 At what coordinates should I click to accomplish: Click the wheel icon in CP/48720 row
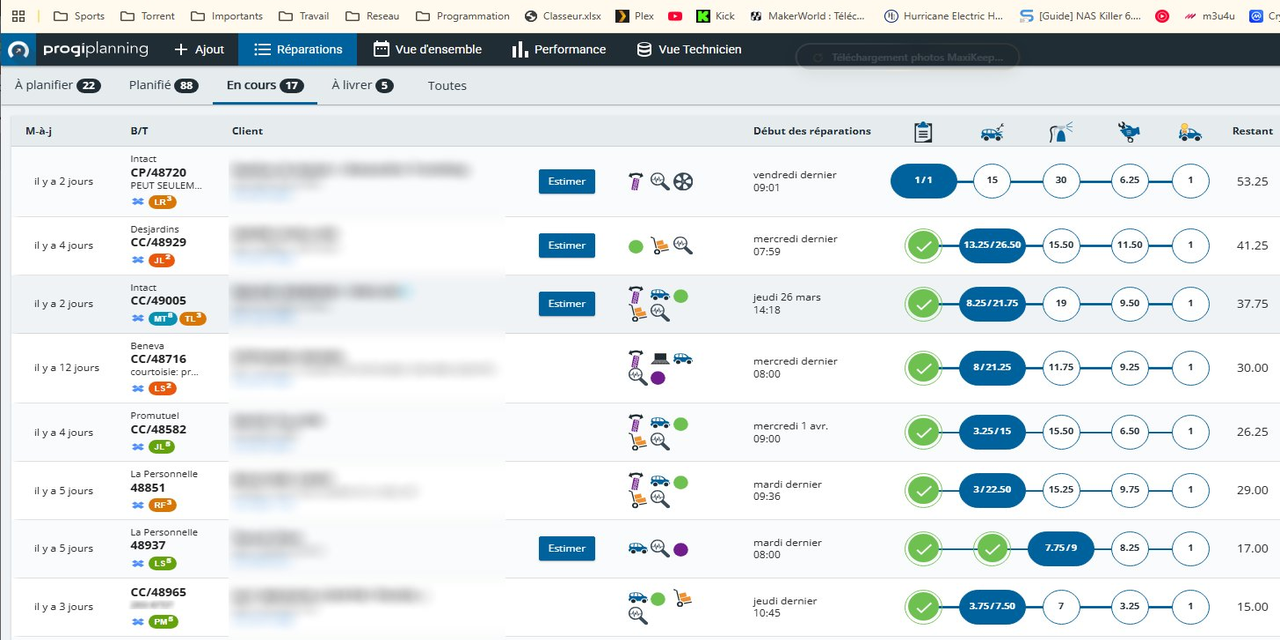(x=684, y=181)
